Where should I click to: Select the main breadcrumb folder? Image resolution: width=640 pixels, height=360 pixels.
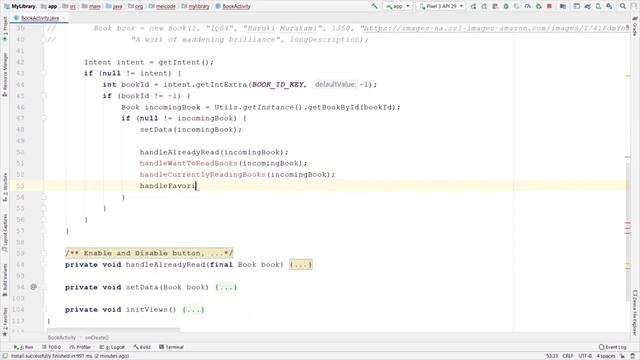pos(91,6)
